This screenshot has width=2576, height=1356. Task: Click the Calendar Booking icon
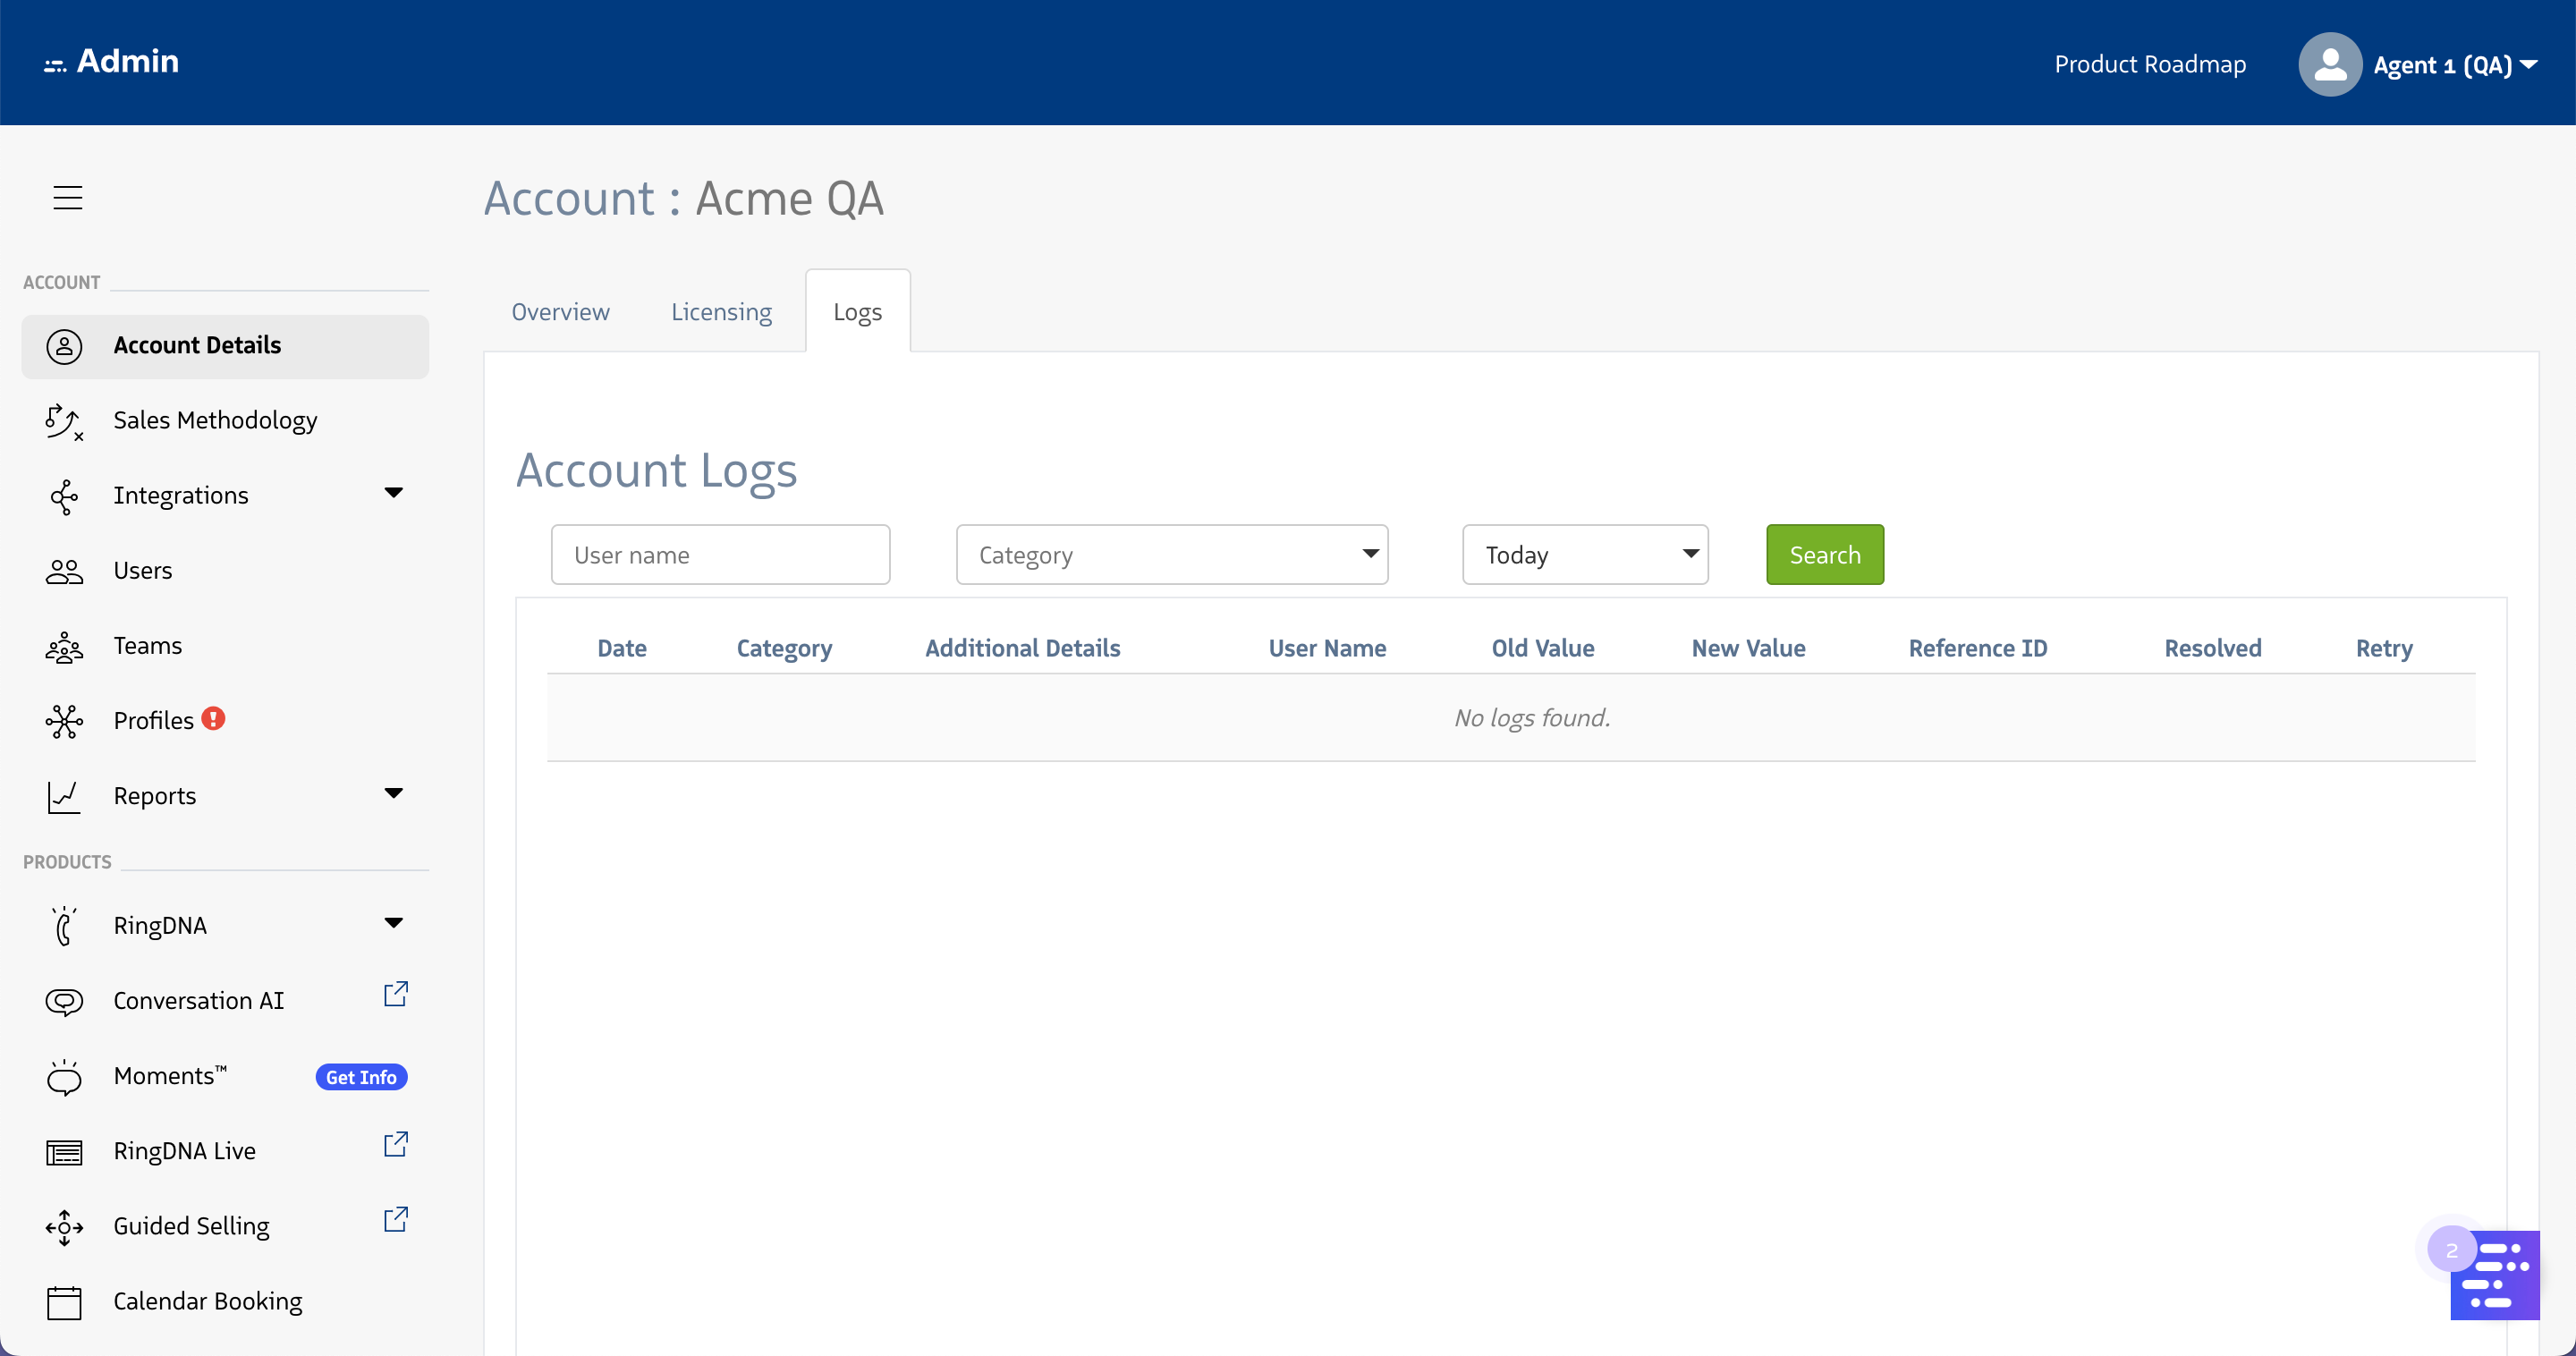64,1302
